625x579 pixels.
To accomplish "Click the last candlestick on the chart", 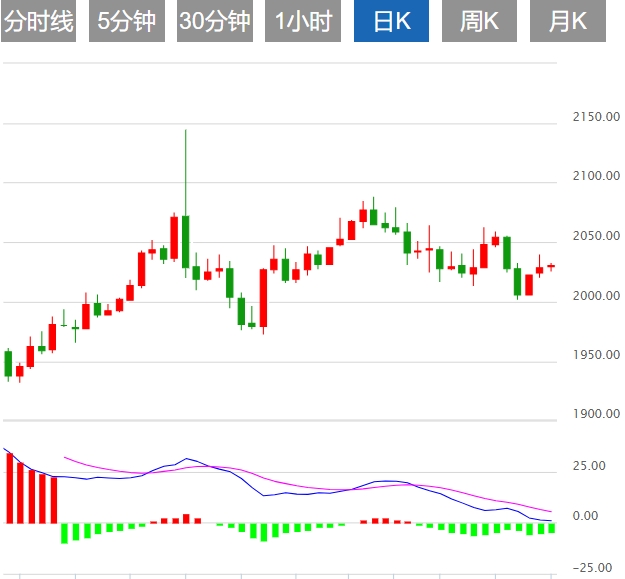I will click(551, 267).
